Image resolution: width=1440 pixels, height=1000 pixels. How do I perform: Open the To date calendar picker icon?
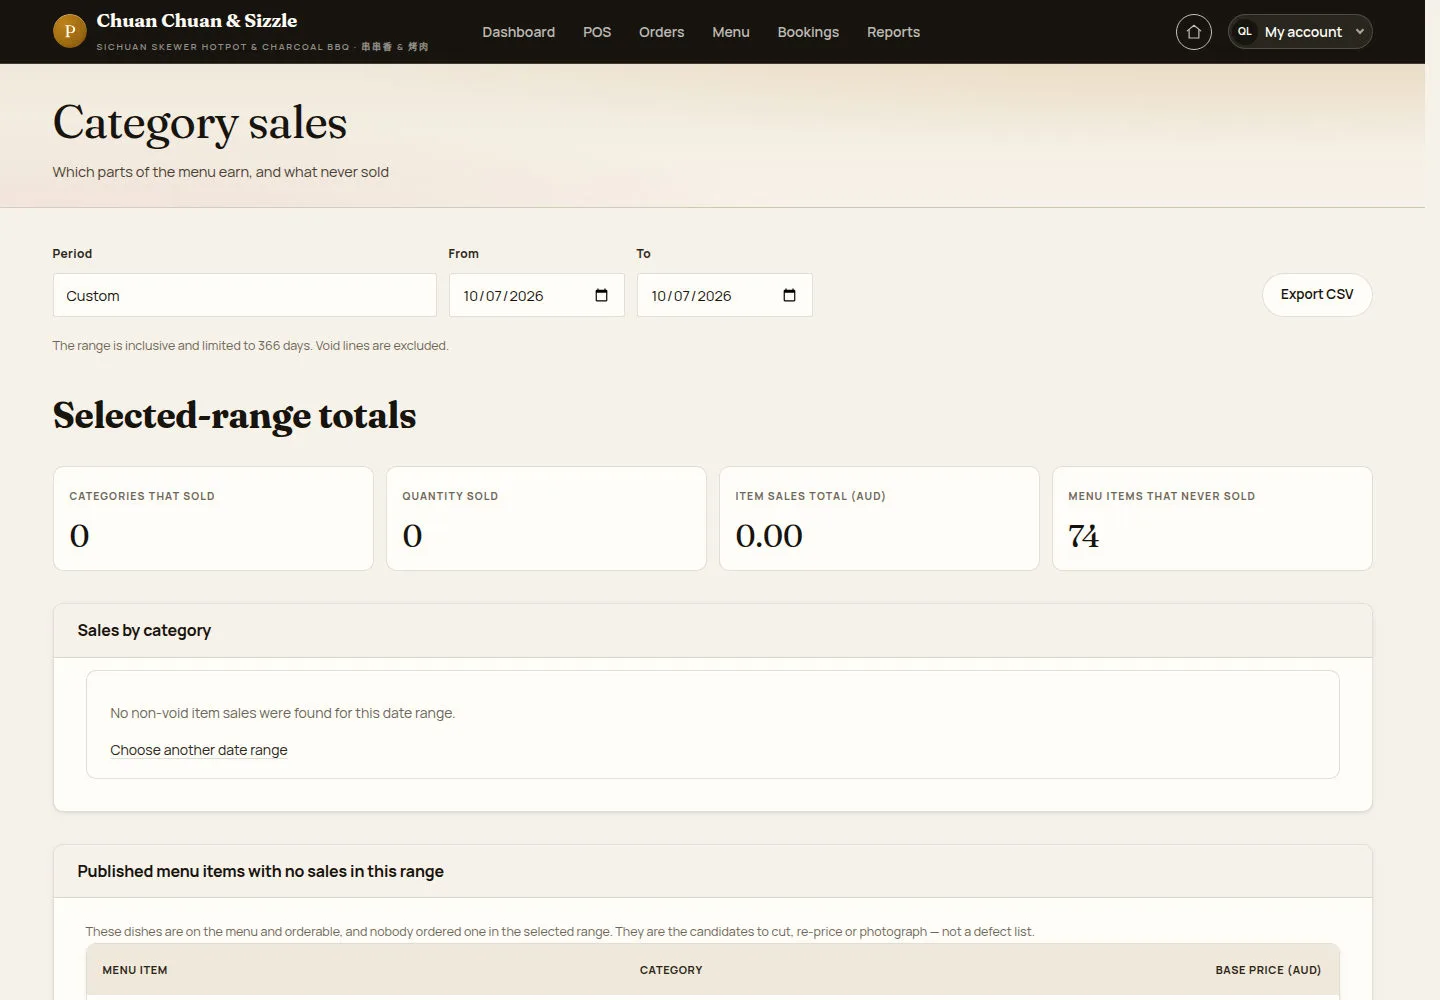click(789, 295)
